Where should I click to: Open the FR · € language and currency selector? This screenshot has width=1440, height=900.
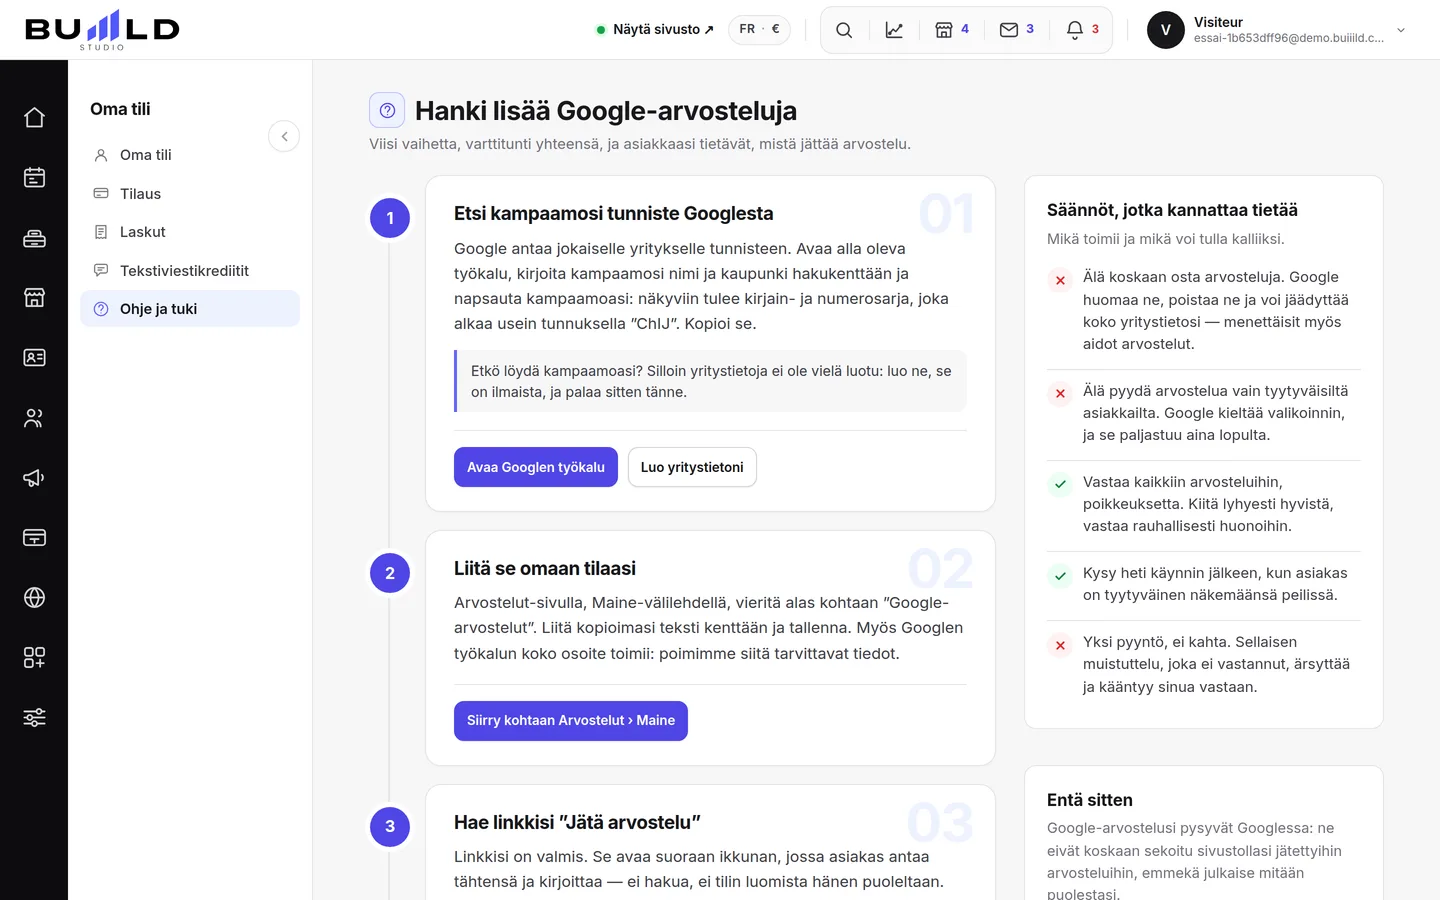(759, 30)
